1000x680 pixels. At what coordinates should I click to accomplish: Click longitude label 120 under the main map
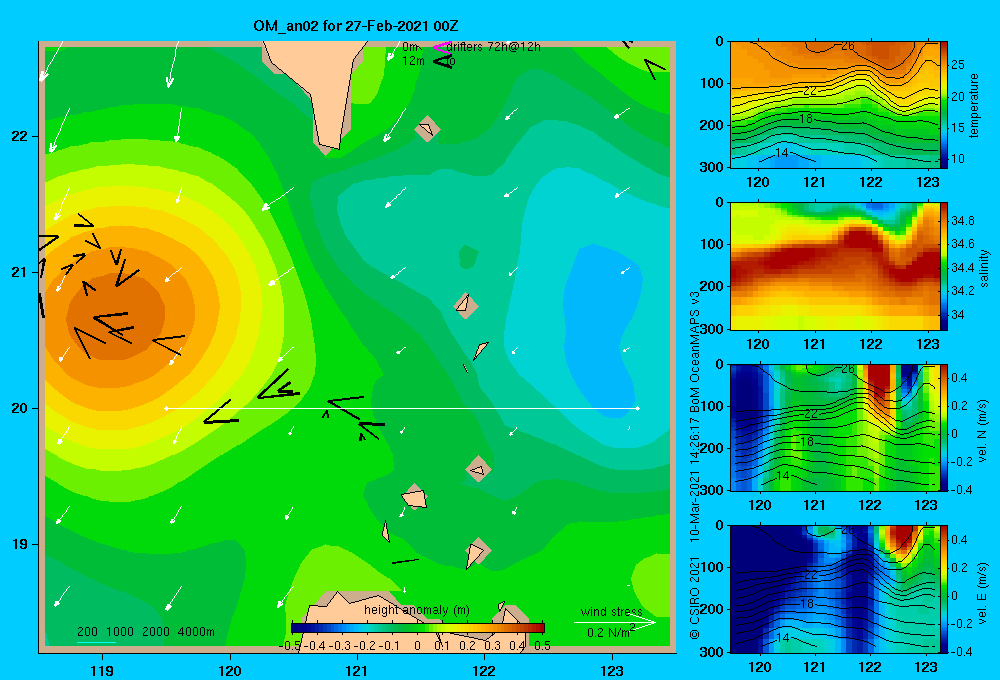pyautogui.click(x=230, y=670)
